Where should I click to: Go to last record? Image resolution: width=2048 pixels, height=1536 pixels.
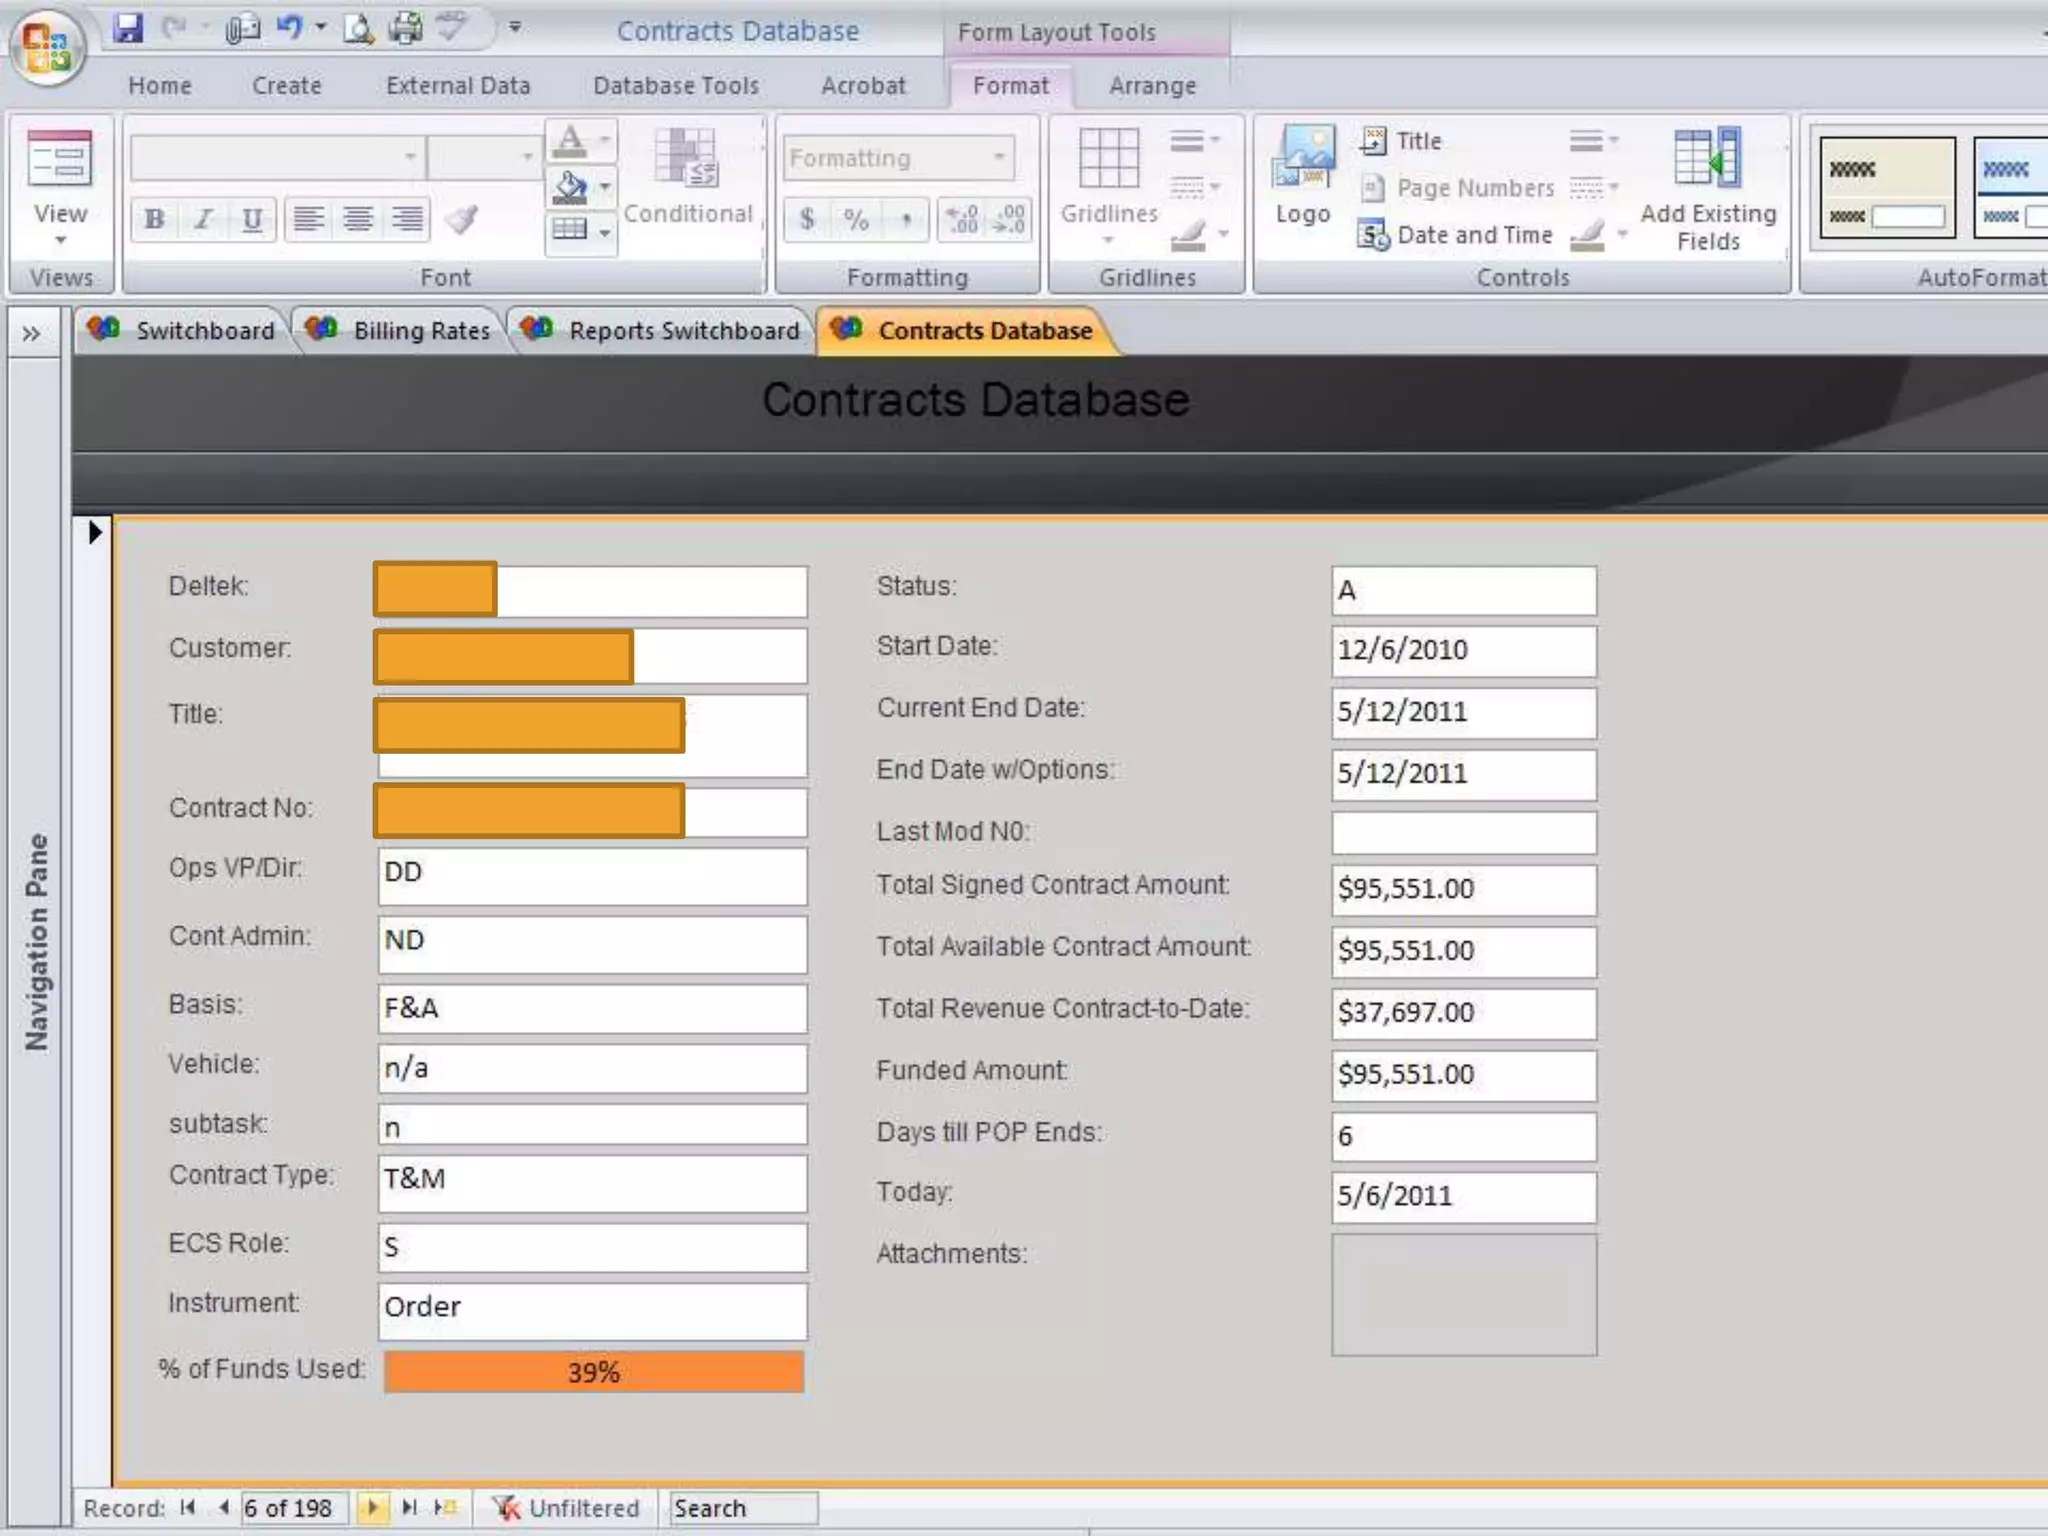(x=409, y=1507)
